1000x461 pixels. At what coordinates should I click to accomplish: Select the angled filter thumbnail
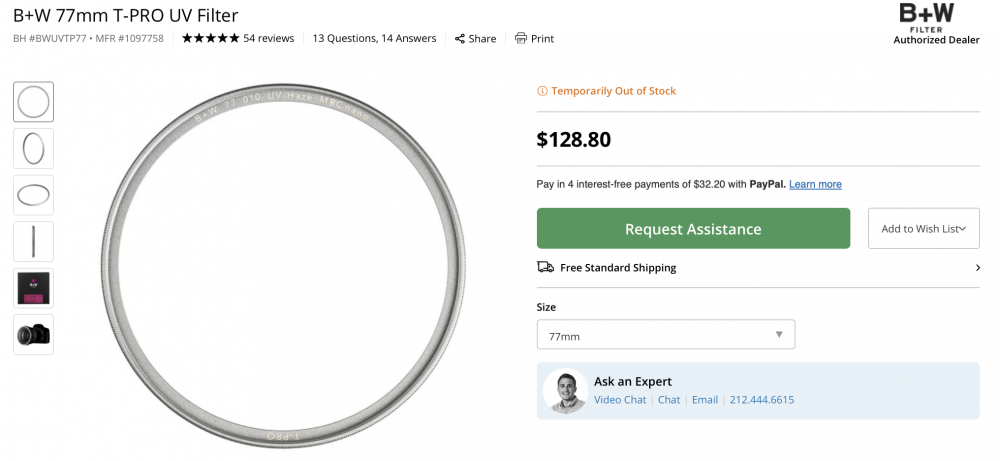tap(33, 149)
